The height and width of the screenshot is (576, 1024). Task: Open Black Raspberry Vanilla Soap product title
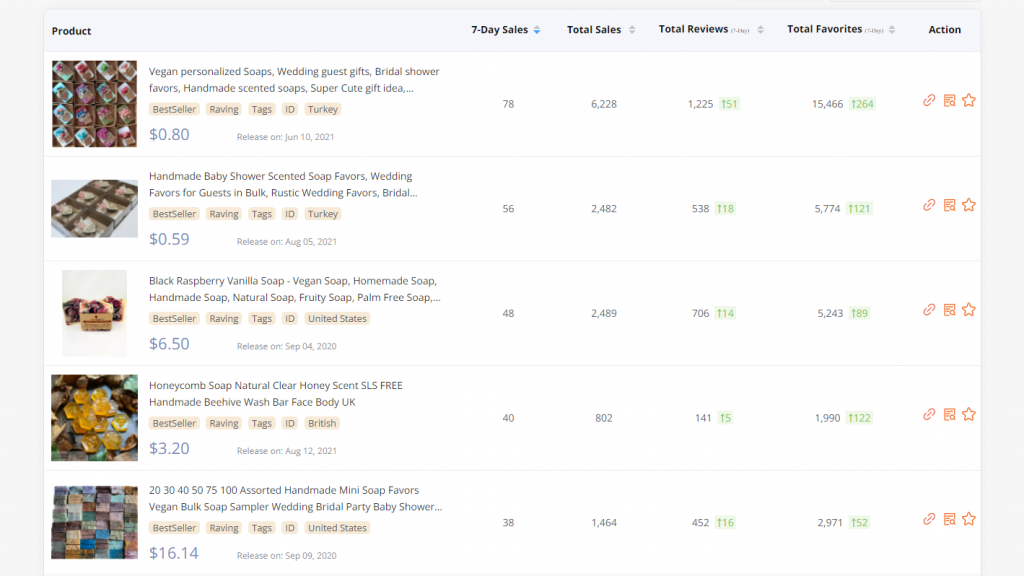pos(292,281)
